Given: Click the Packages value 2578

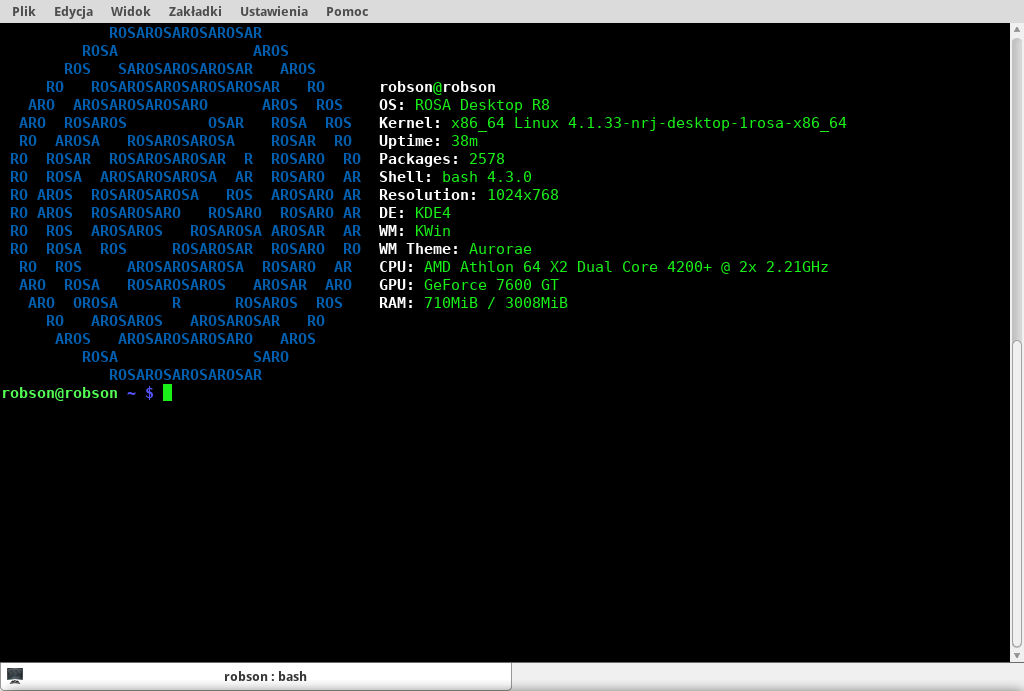Looking at the screenshot, I should coord(487,159).
